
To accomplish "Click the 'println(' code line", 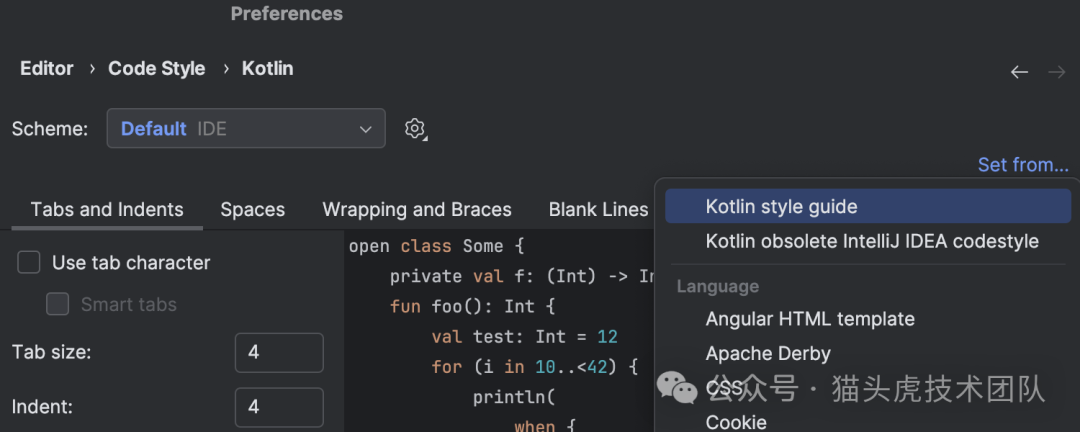I will [514, 398].
